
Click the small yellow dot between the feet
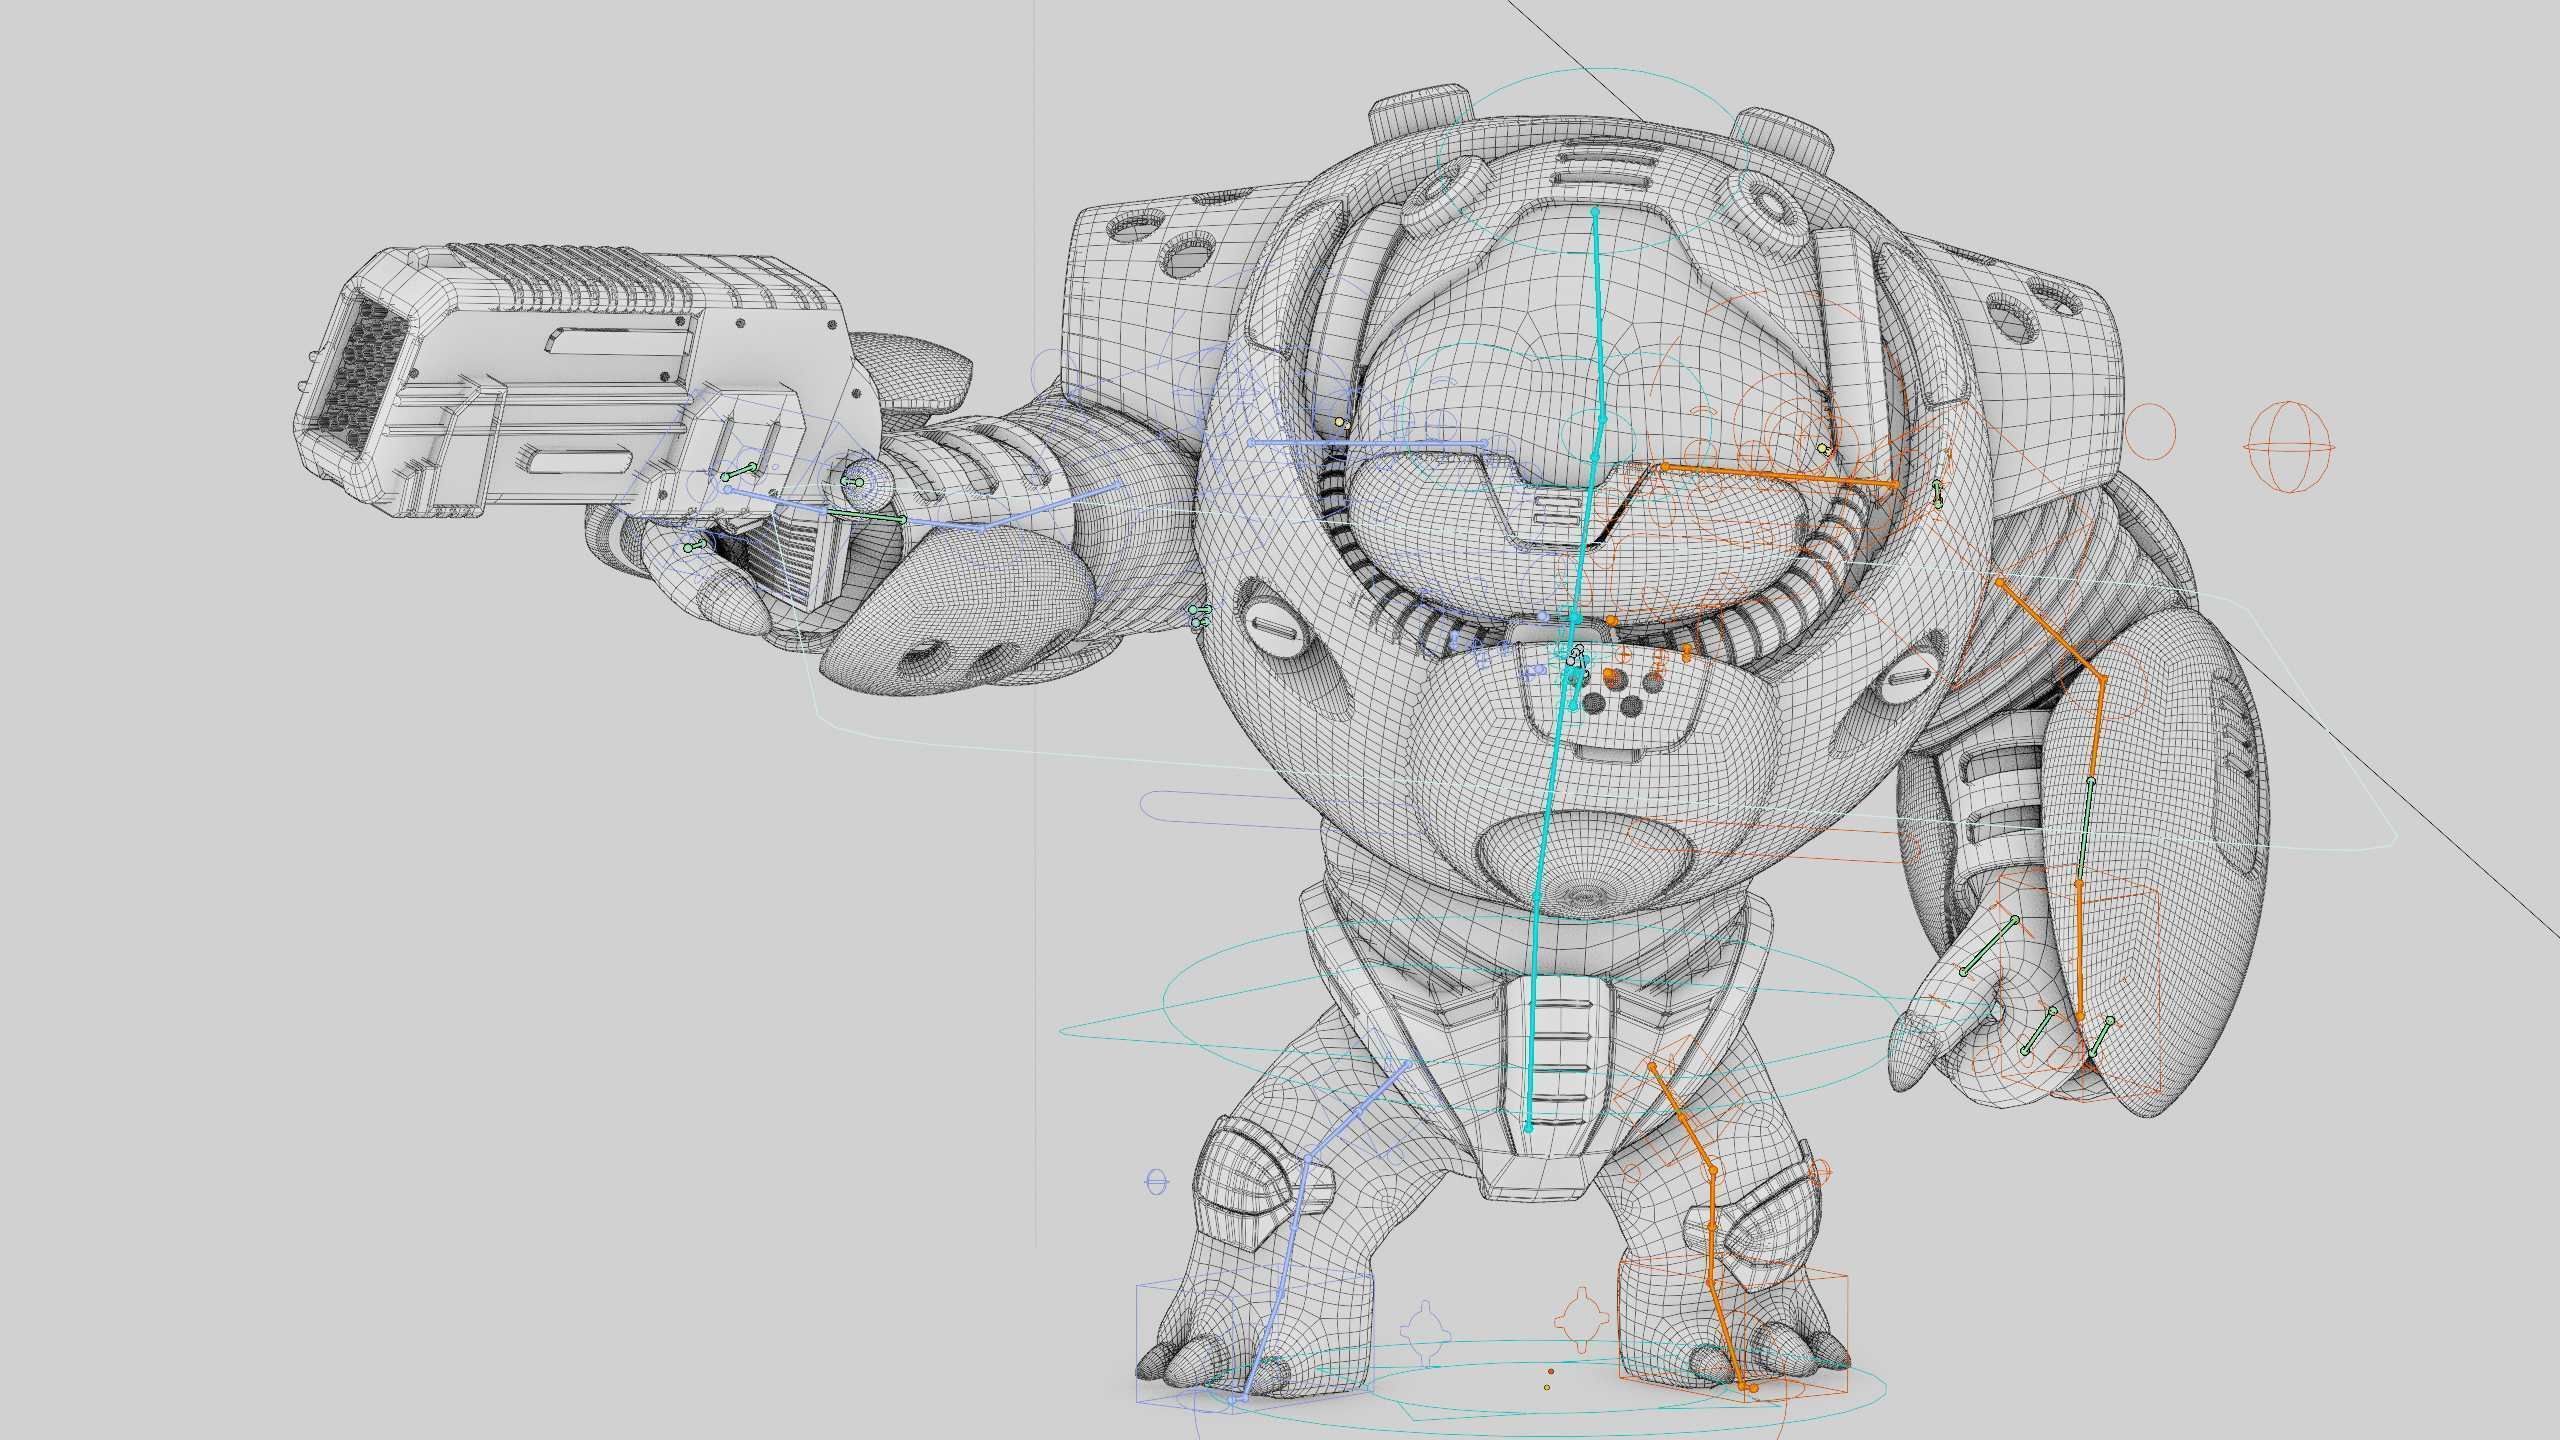click(x=1547, y=1387)
